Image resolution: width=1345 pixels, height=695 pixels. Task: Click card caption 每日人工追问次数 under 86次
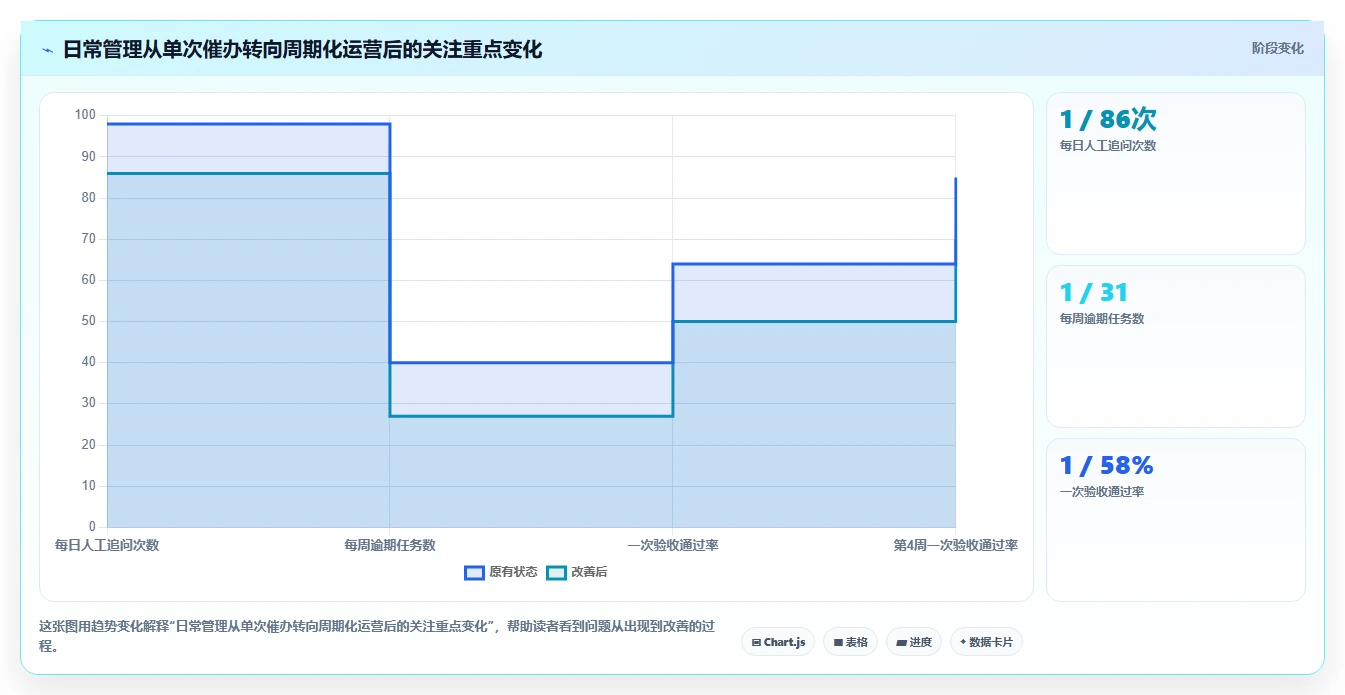tap(1108, 146)
